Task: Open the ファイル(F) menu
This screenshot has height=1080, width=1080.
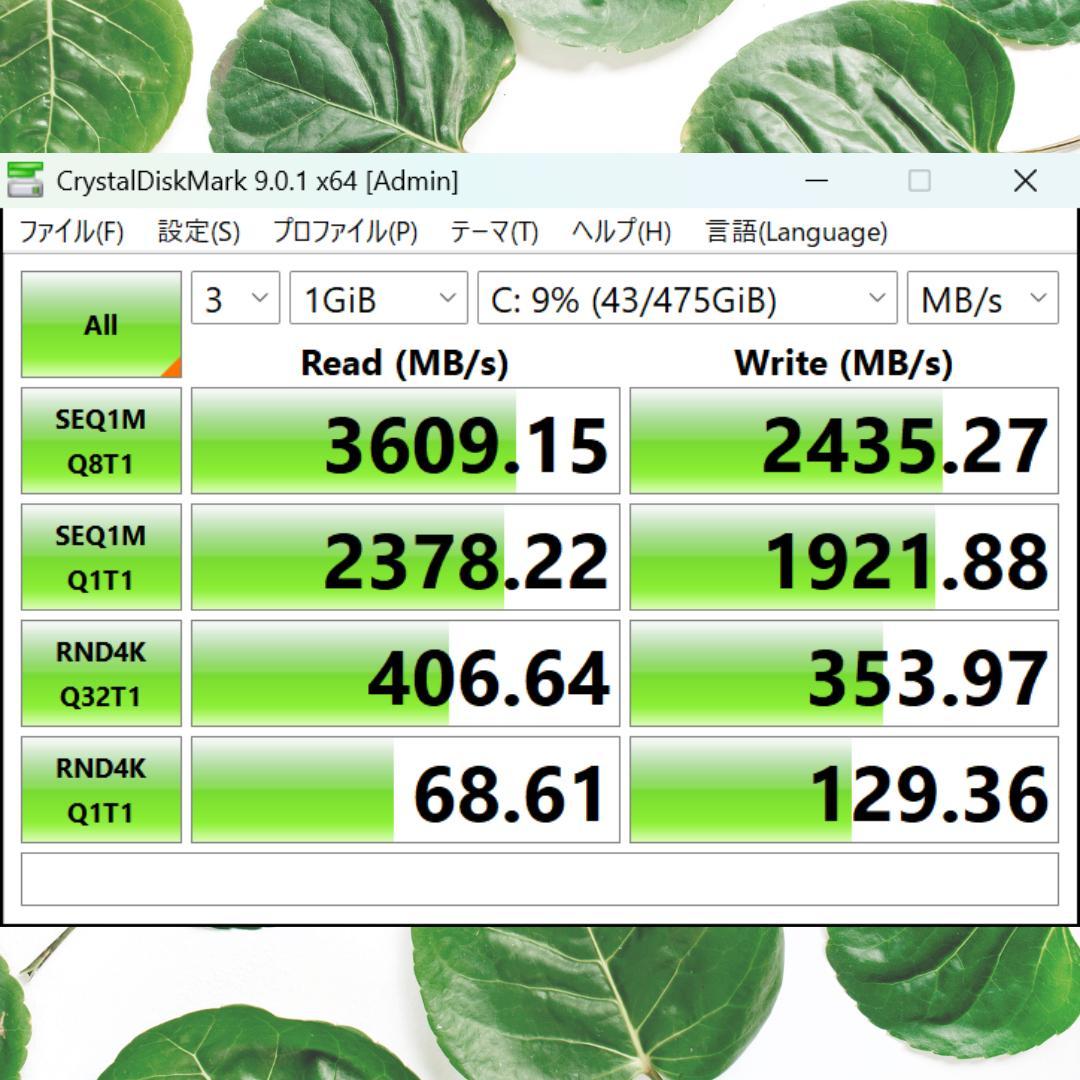Action: click(x=71, y=233)
